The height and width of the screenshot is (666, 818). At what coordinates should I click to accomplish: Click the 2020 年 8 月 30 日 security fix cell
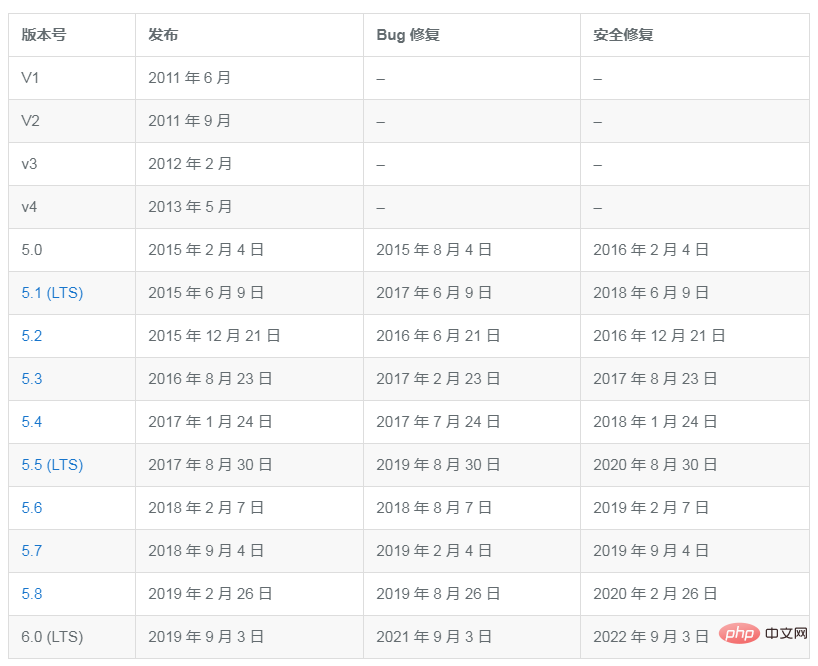[x=655, y=465]
